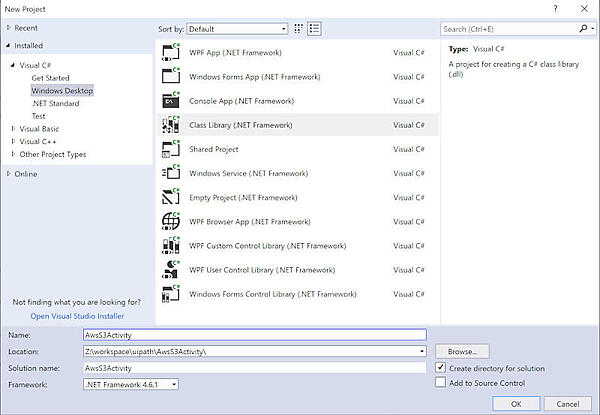The width and height of the screenshot is (600, 415).
Task: Click the Browse... button
Action: [x=462, y=352]
